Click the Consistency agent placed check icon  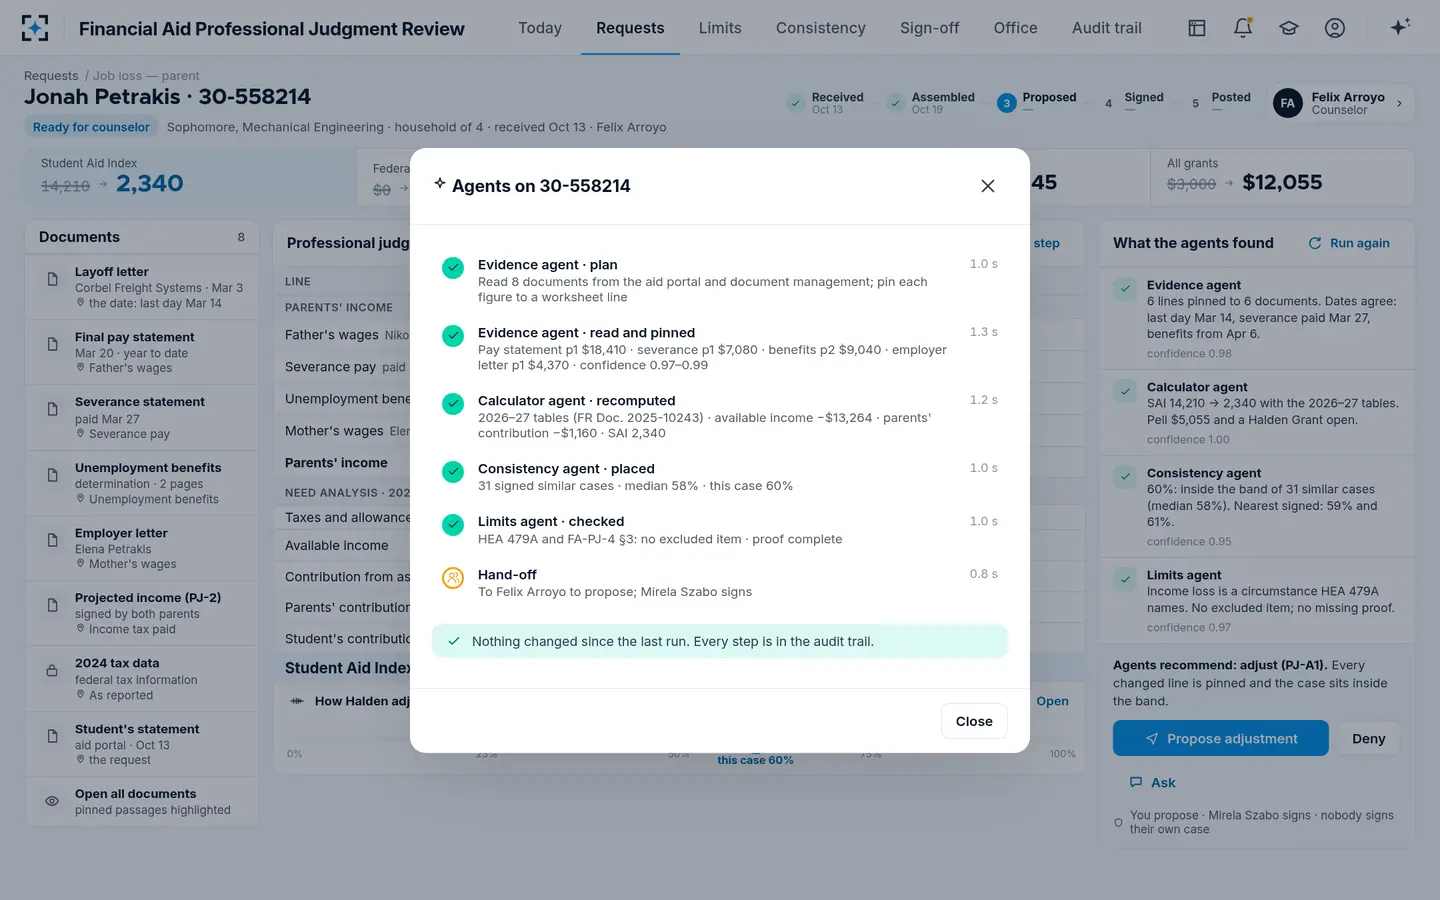453,472
